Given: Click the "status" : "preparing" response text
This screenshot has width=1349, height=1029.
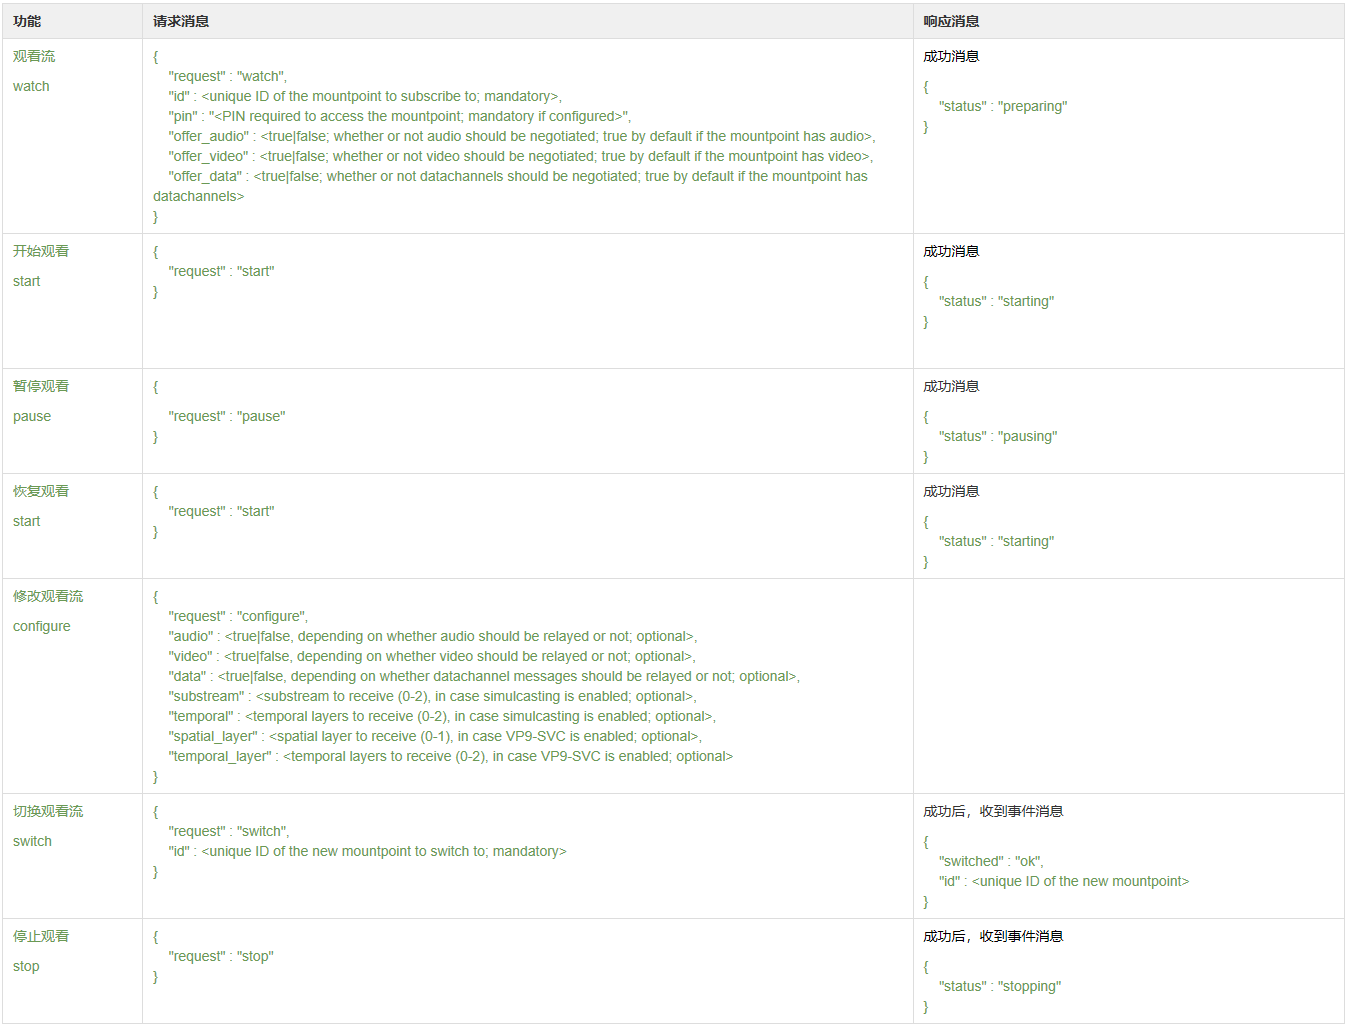Looking at the screenshot, I should [1001, 106].
